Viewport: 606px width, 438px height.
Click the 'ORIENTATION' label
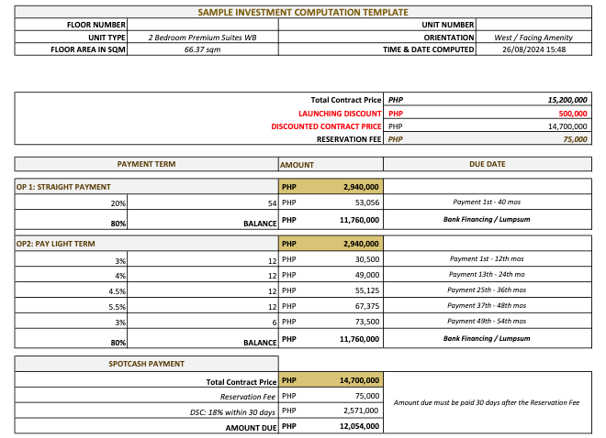pyautogui.click(x=449, y=37)
